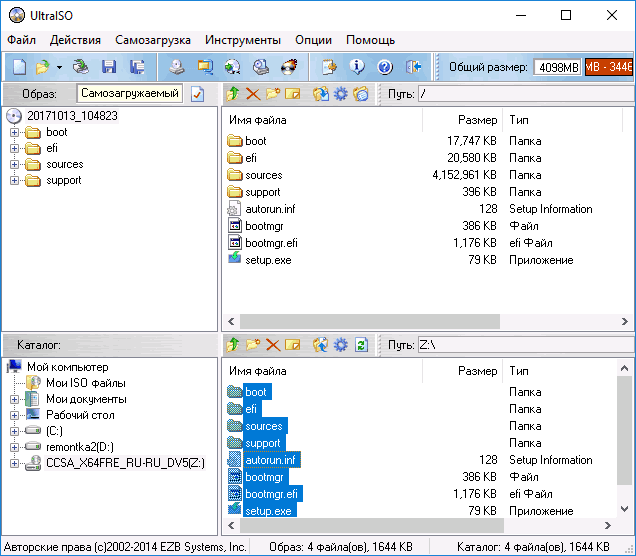
Task: Expand the Мои документы tree node
Action: [14, 399]
